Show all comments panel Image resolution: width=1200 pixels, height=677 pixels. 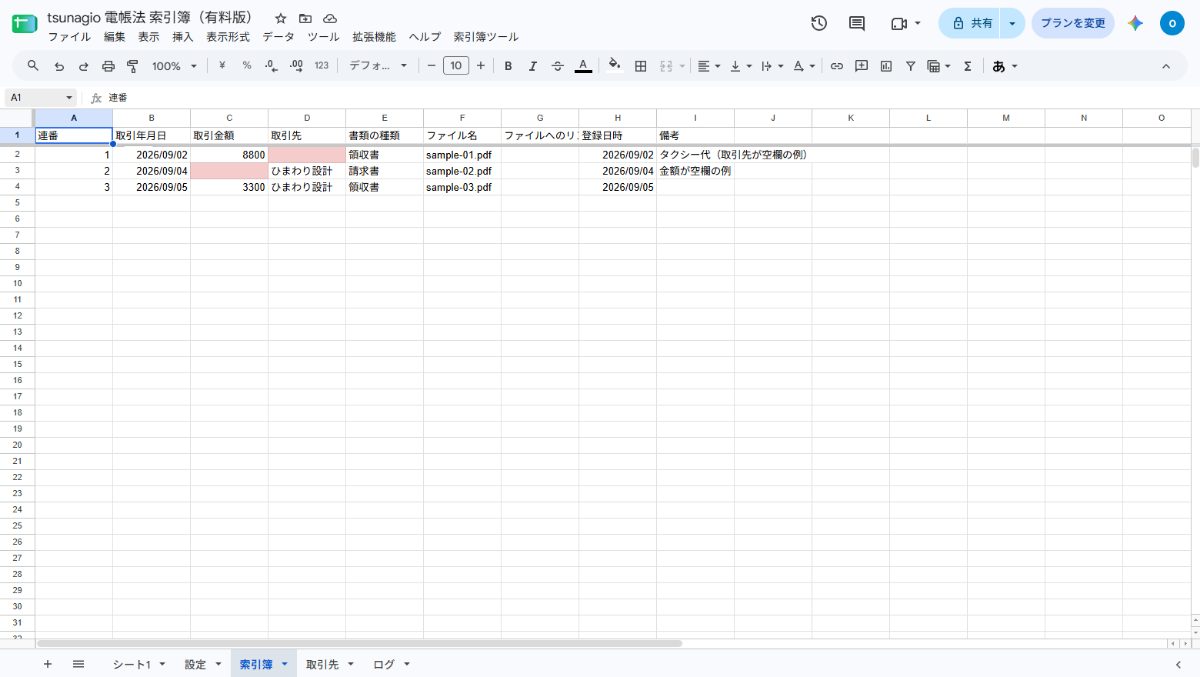pos(857,23)
